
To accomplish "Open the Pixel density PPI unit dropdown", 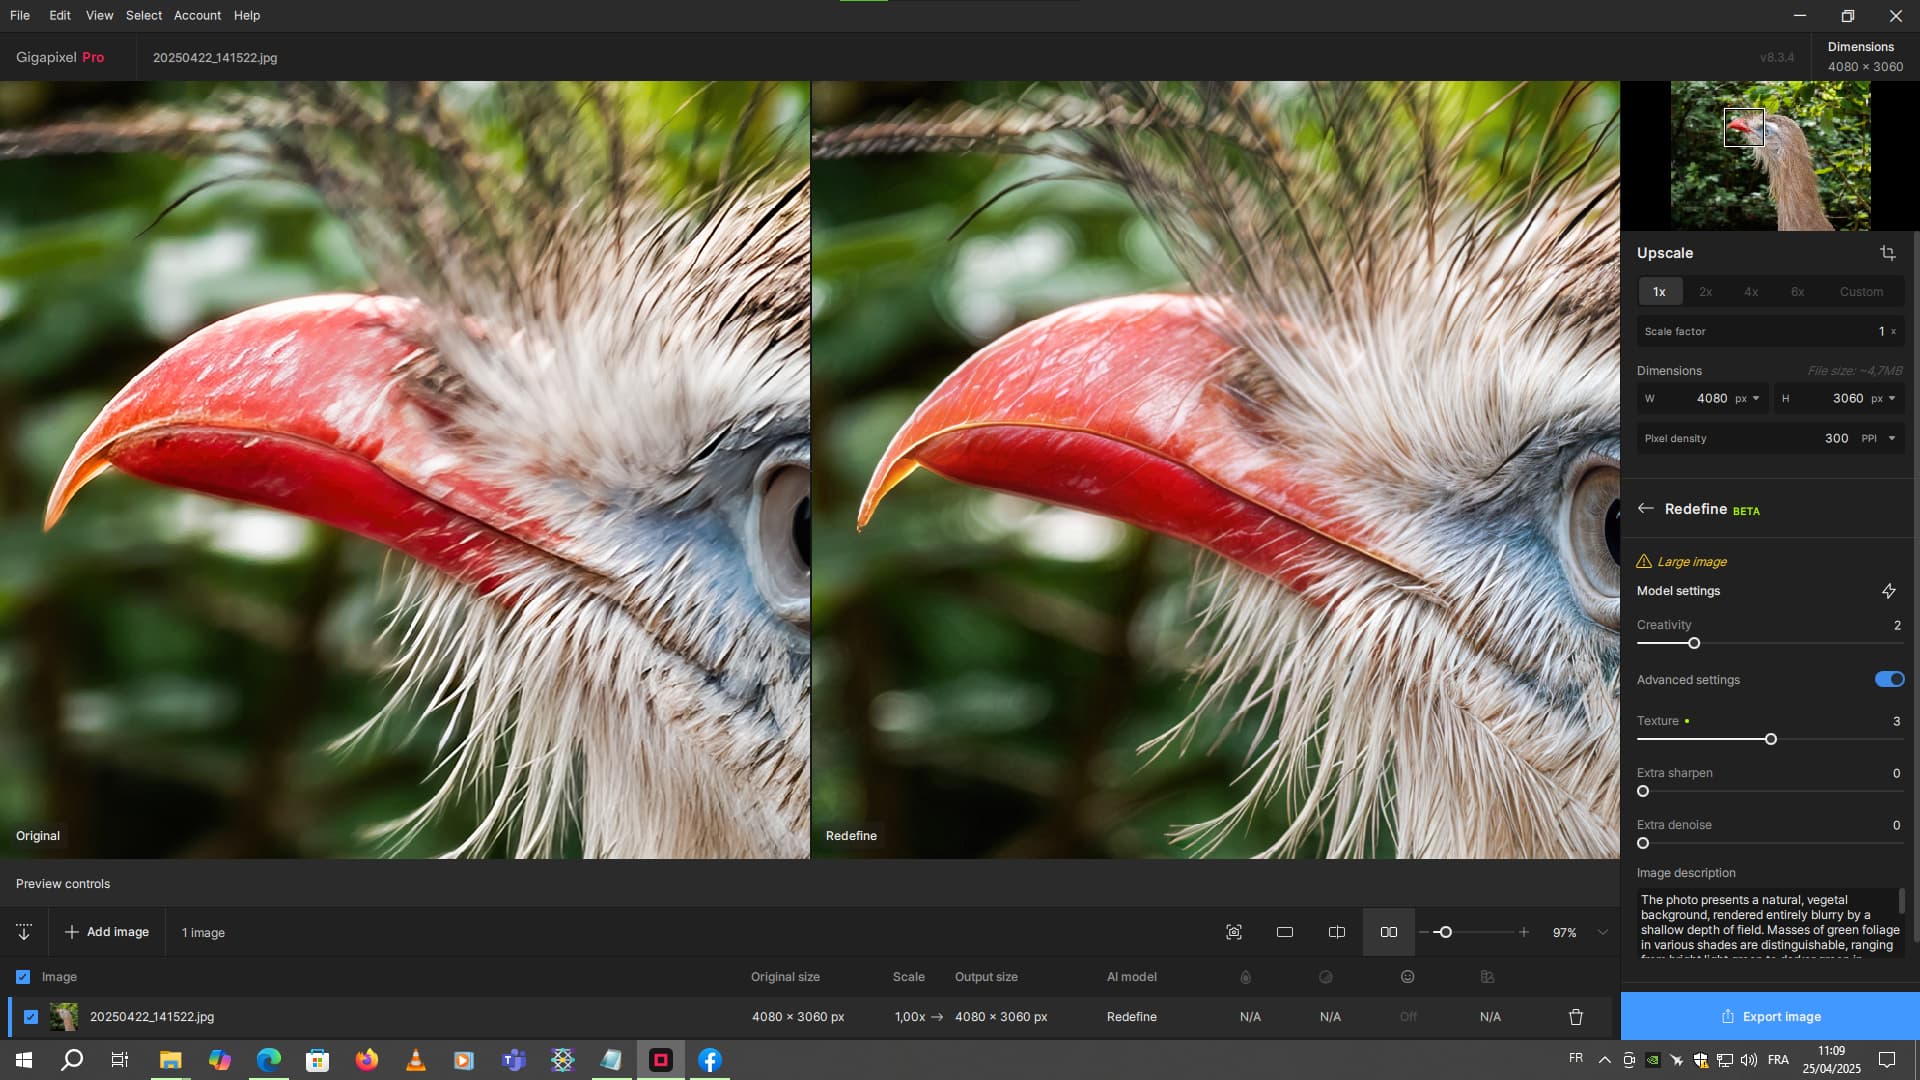I will tap(1891, 439).
